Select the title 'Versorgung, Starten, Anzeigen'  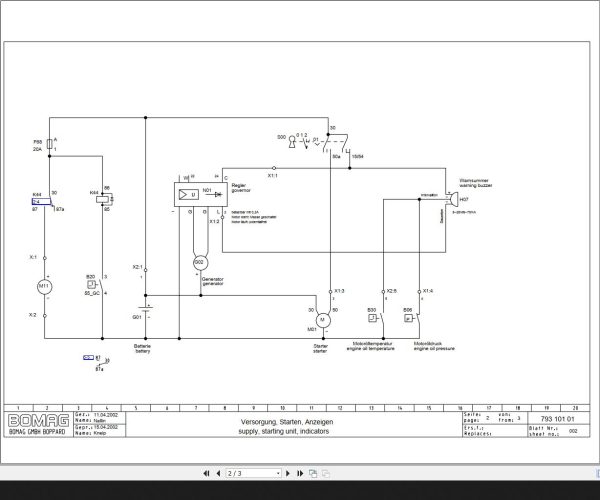point(287,422)
